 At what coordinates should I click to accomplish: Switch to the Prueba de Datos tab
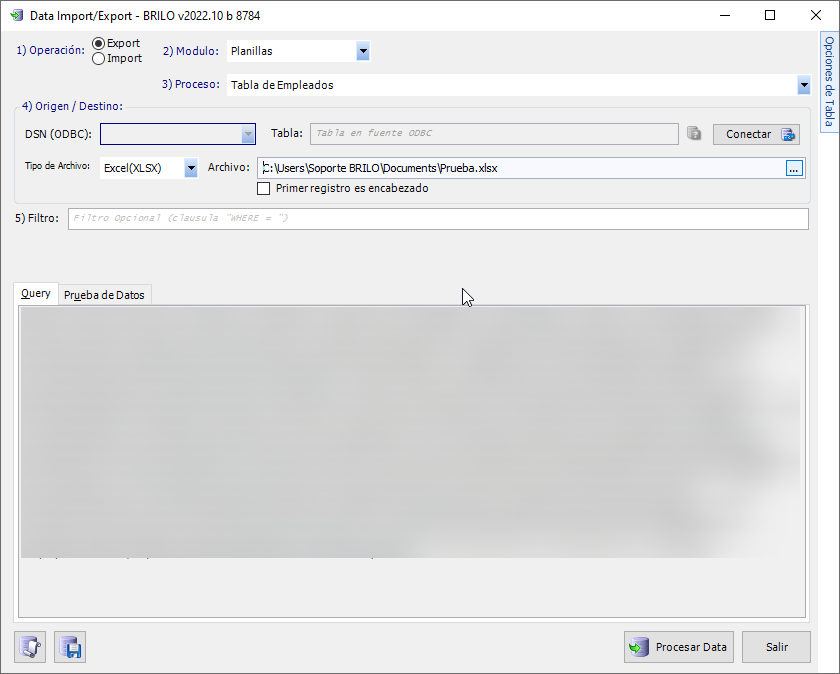pos(104,294)
